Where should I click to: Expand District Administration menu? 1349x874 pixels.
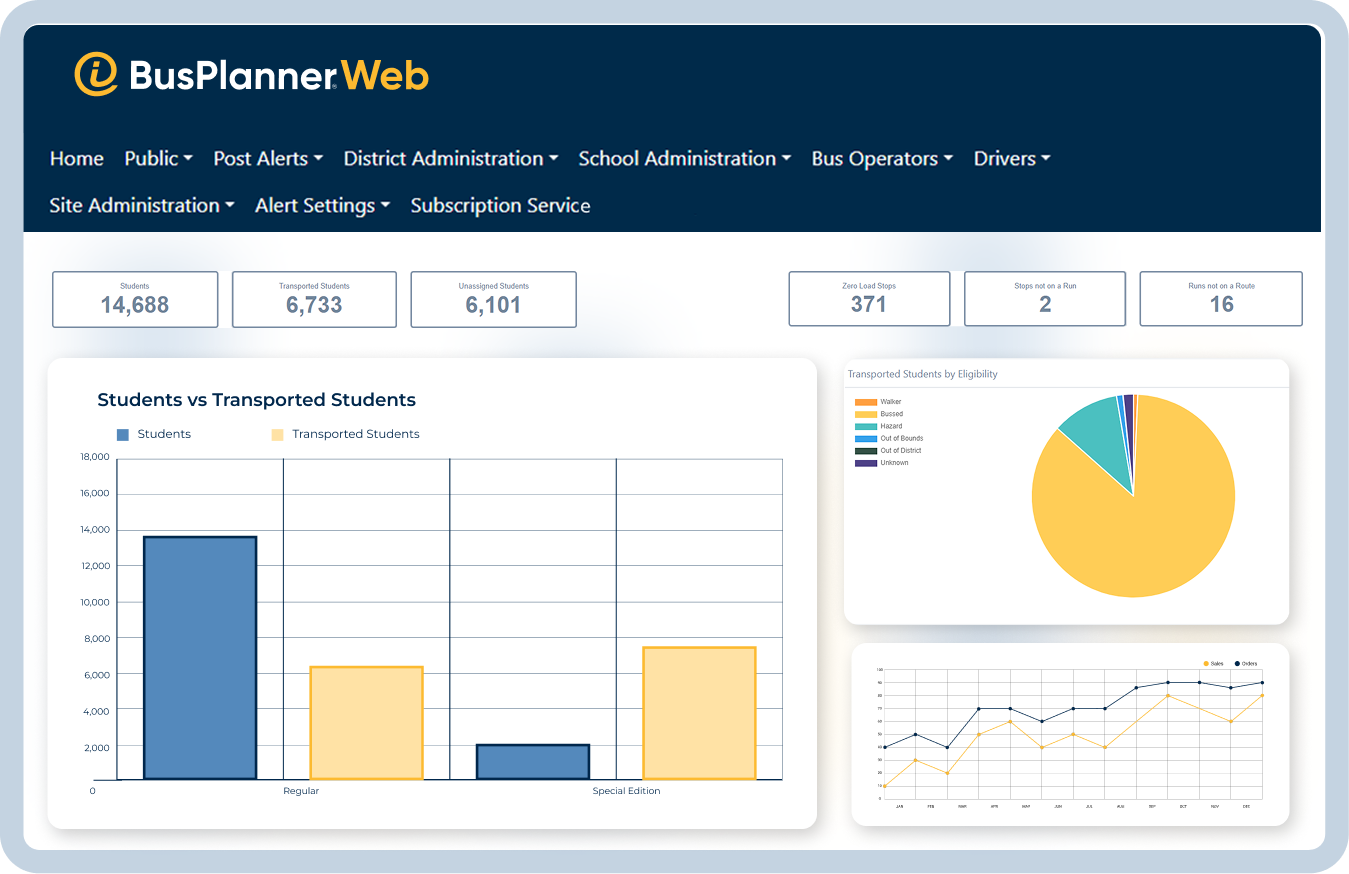click(450, 159)
